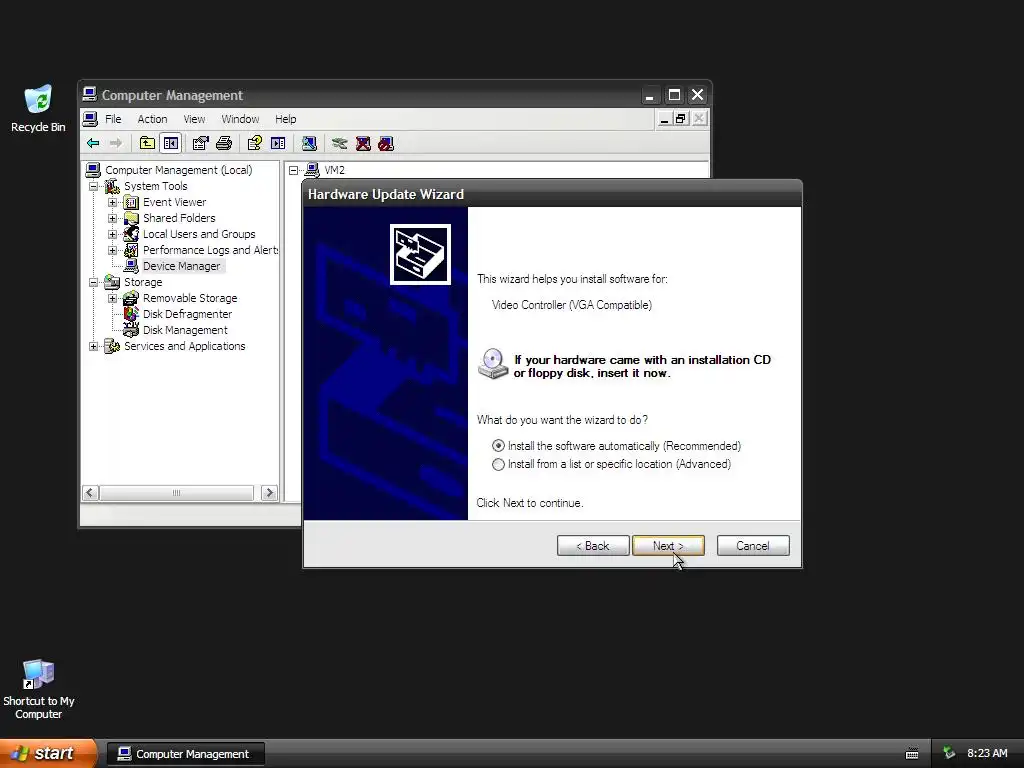
Task: Click Computer Management taskbar button
Action: click(185, 754)
